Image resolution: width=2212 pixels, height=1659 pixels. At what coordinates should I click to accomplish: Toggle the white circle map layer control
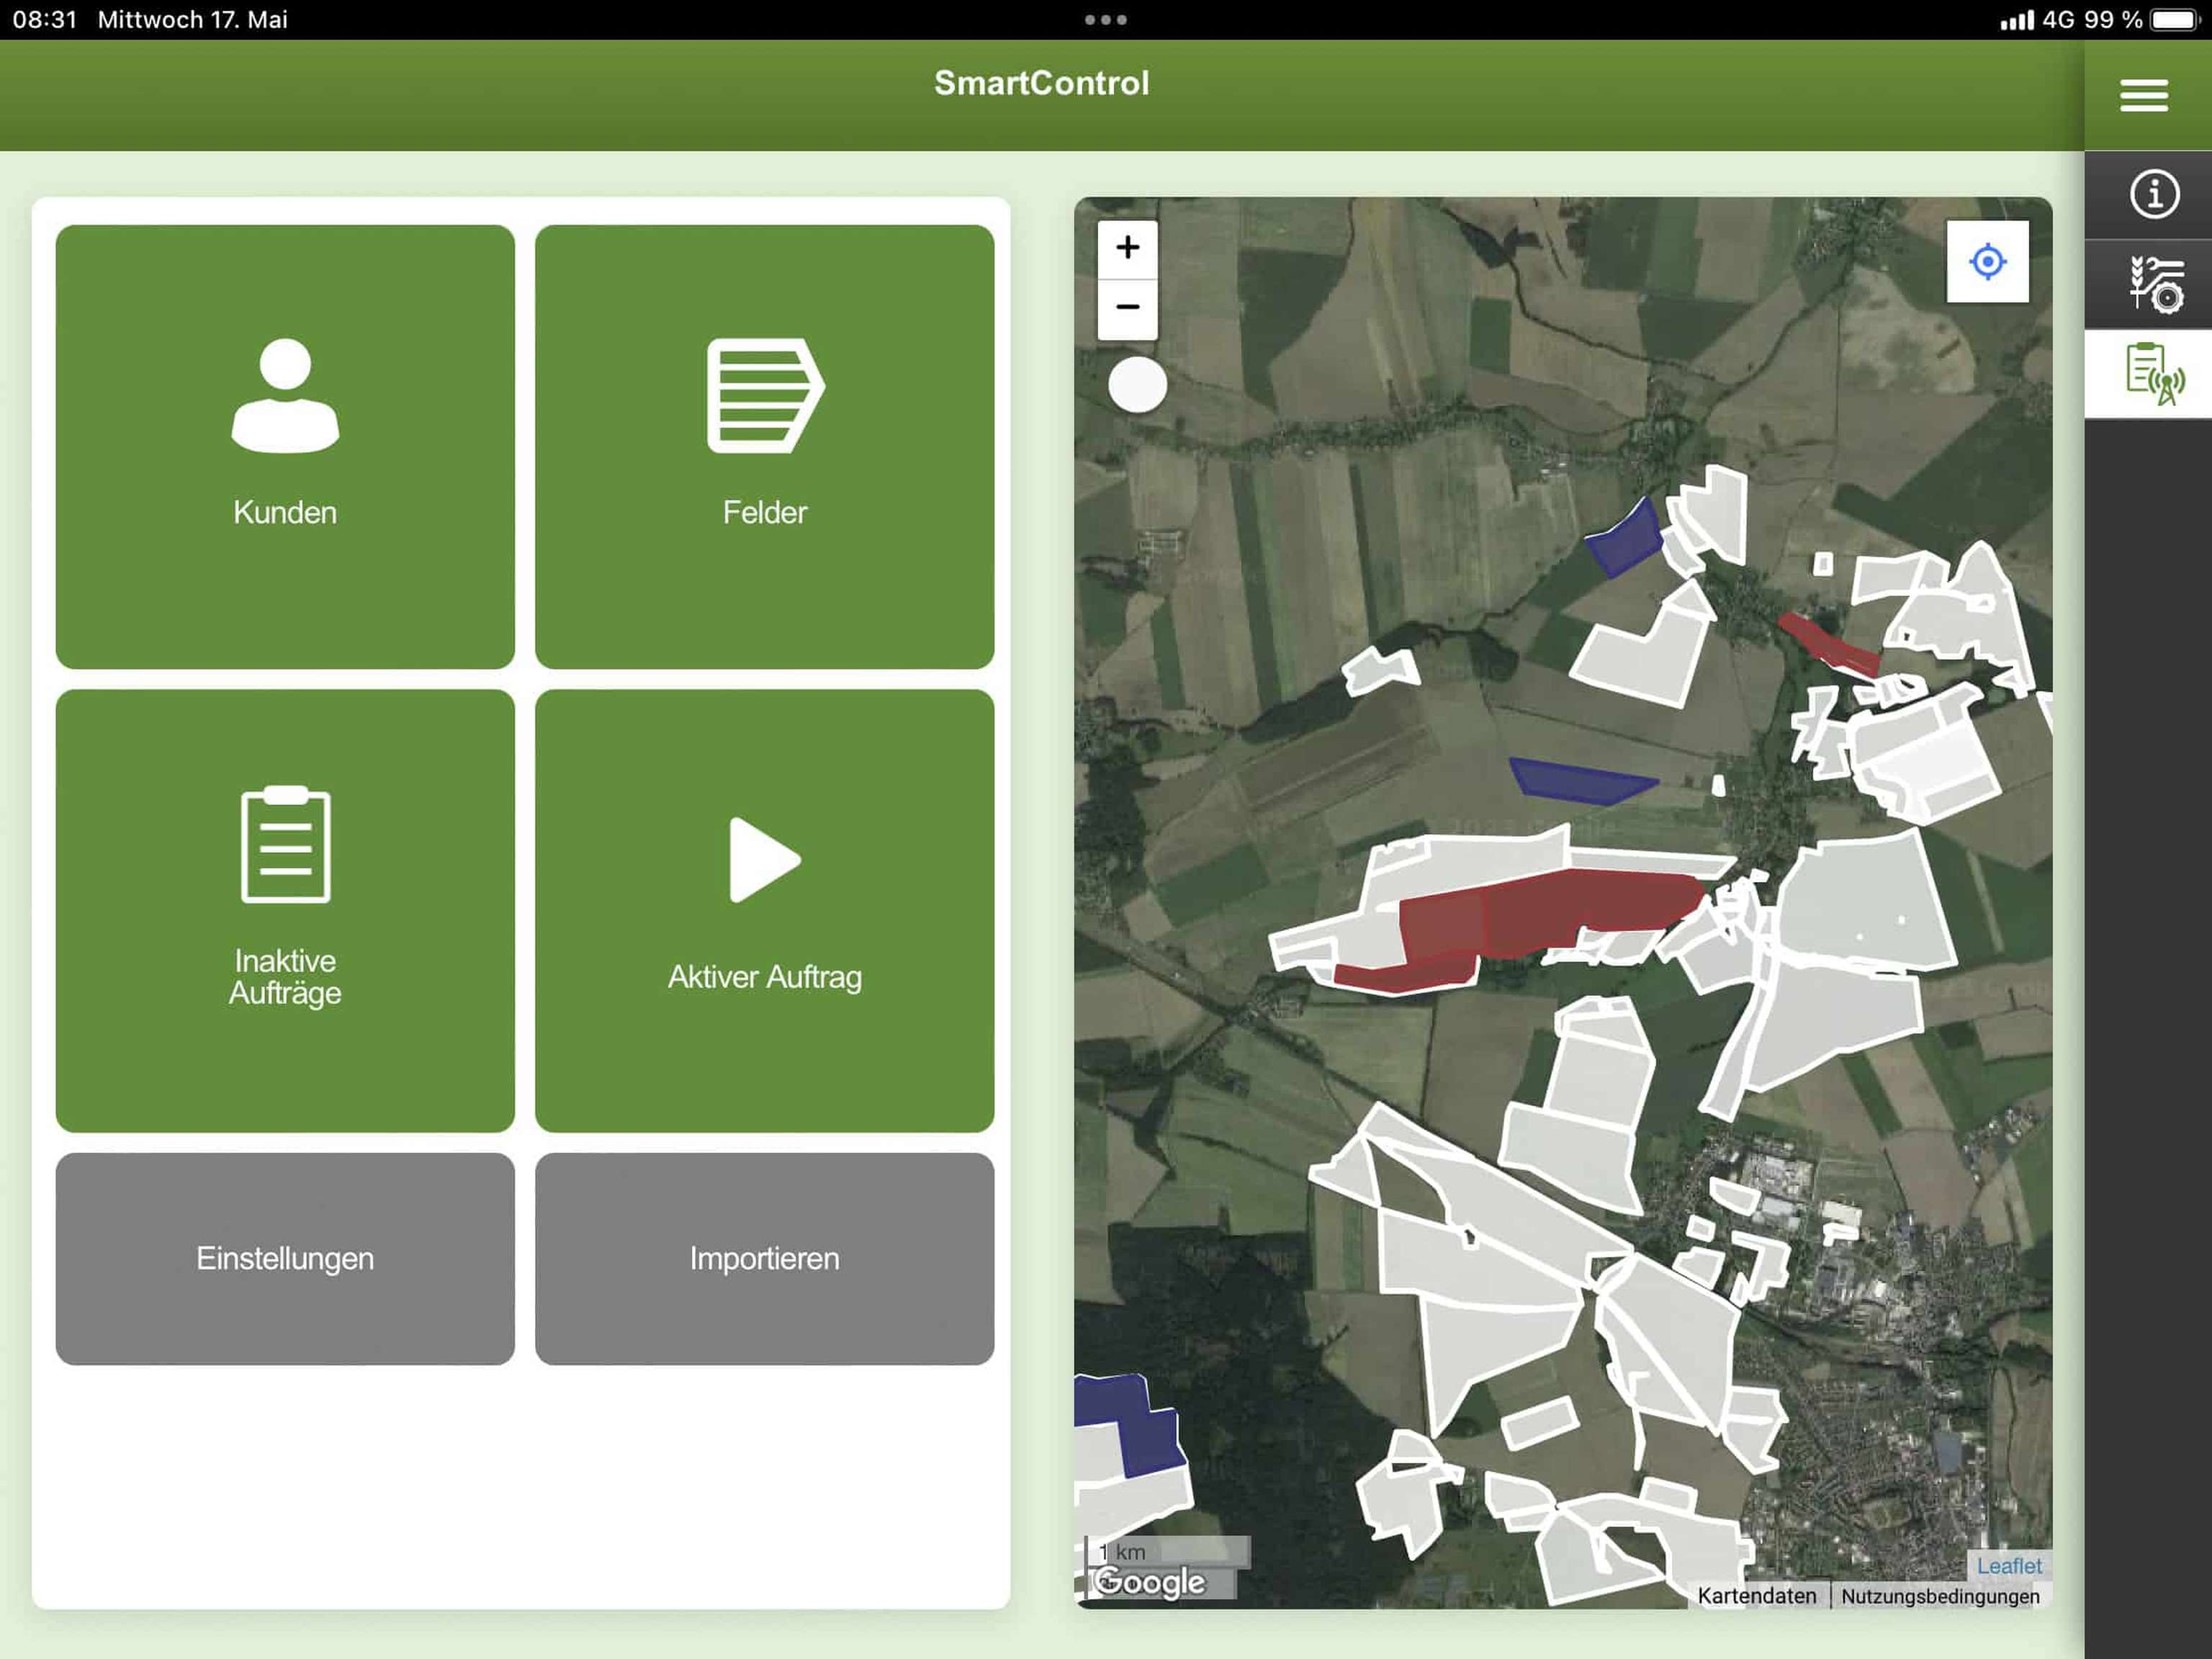1138,384
